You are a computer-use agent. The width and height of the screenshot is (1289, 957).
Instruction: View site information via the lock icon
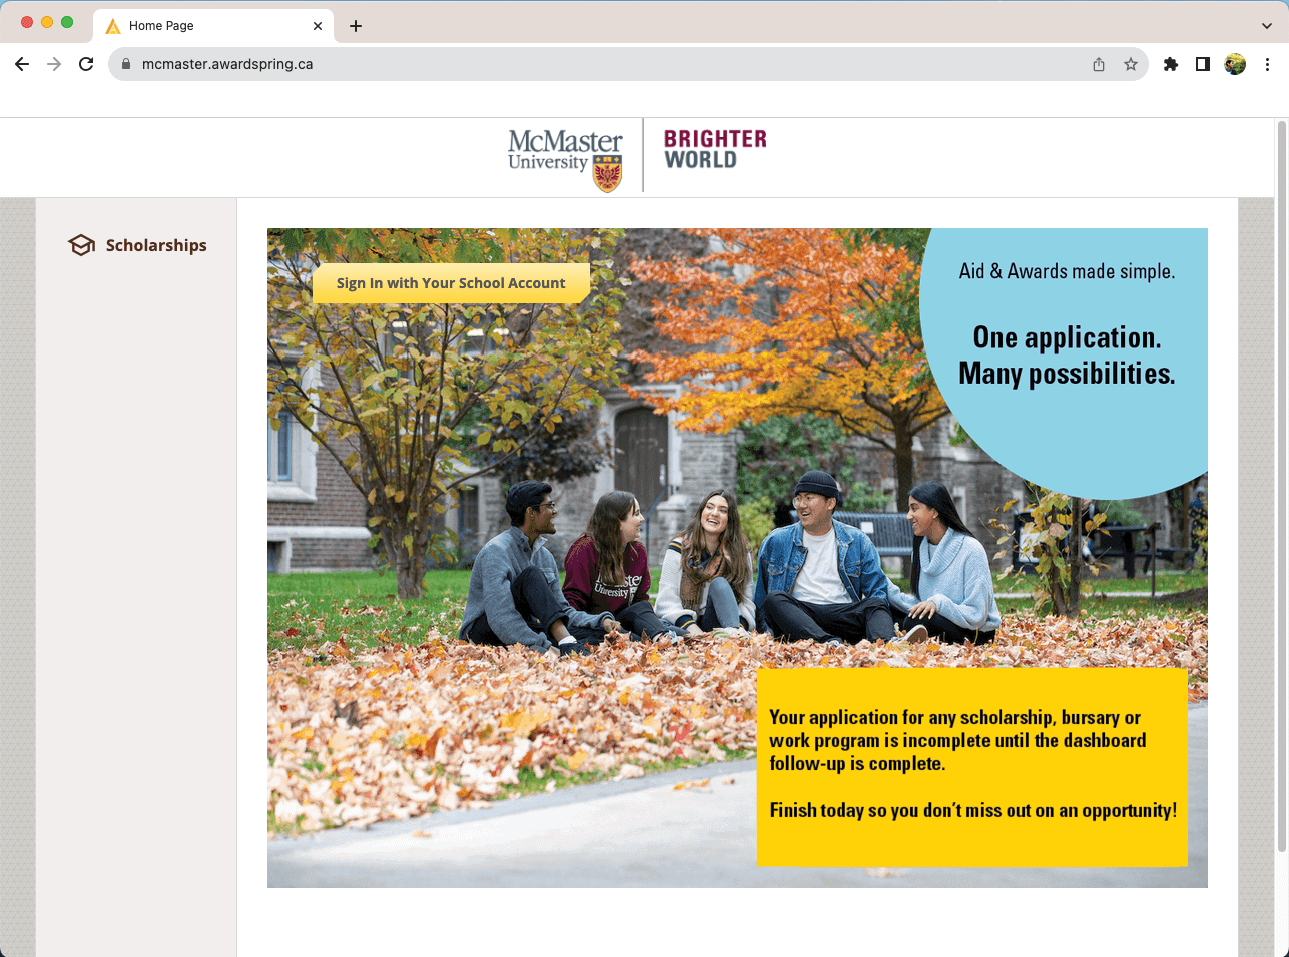[x=126, y=64]
